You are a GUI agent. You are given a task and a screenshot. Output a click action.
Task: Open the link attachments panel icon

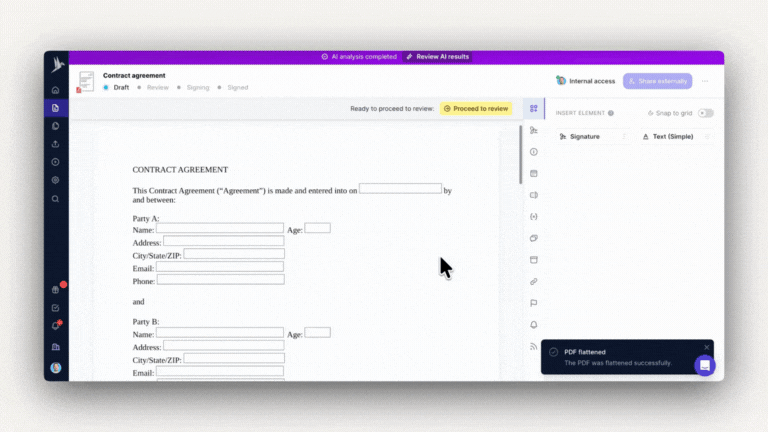click(x=534, y=281)
